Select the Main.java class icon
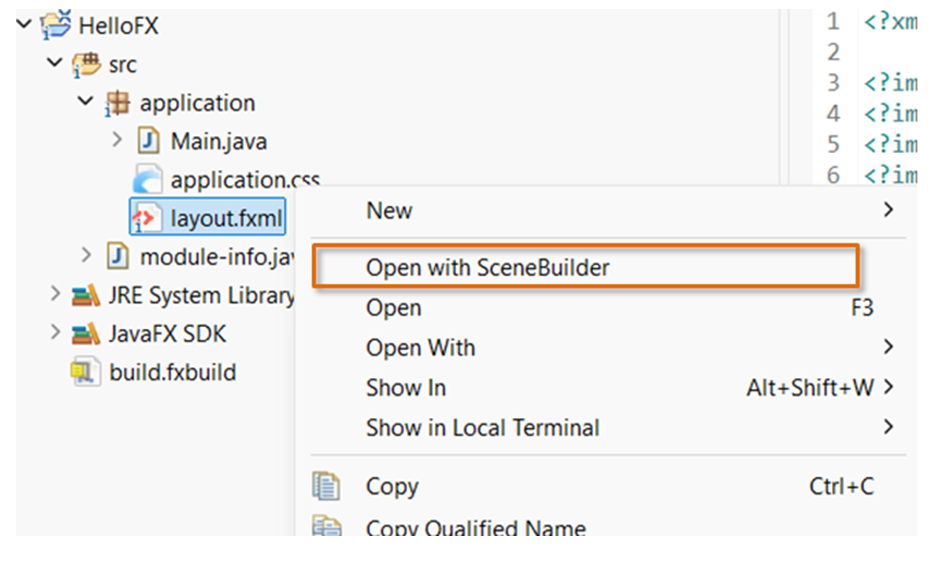This screenshot has width=952, height=576. [x=148, y=141]
